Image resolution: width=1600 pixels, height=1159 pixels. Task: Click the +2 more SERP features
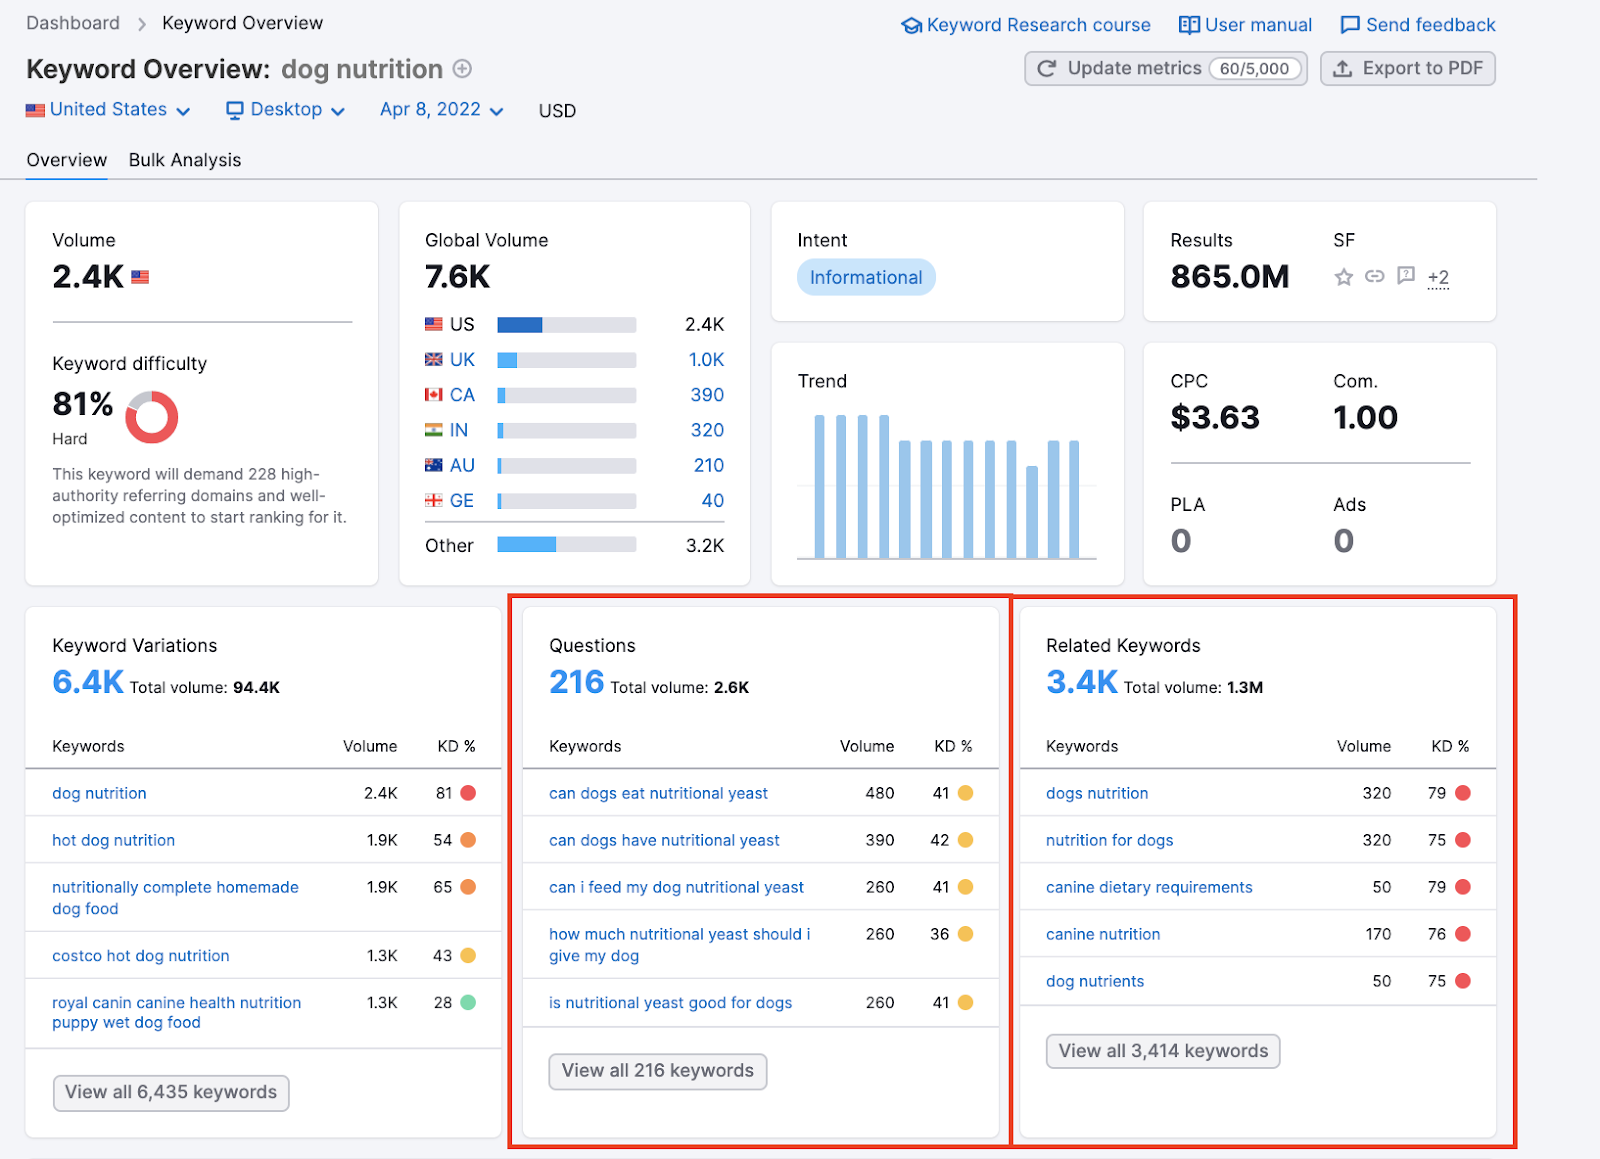[x=1438, y=277]
